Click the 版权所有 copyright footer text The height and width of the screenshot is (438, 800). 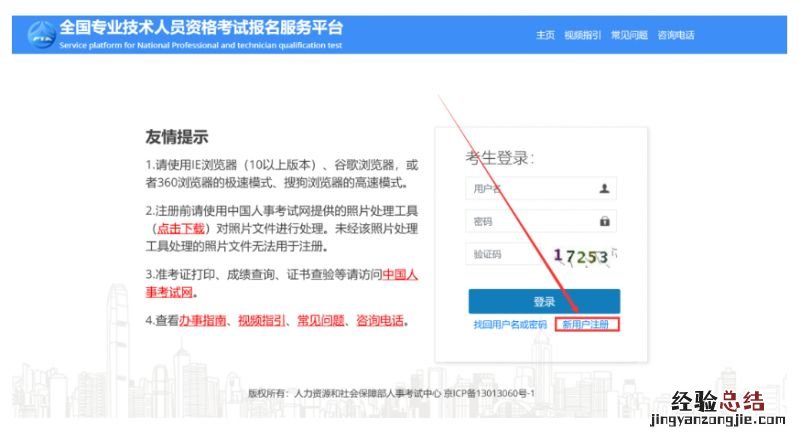391,393
